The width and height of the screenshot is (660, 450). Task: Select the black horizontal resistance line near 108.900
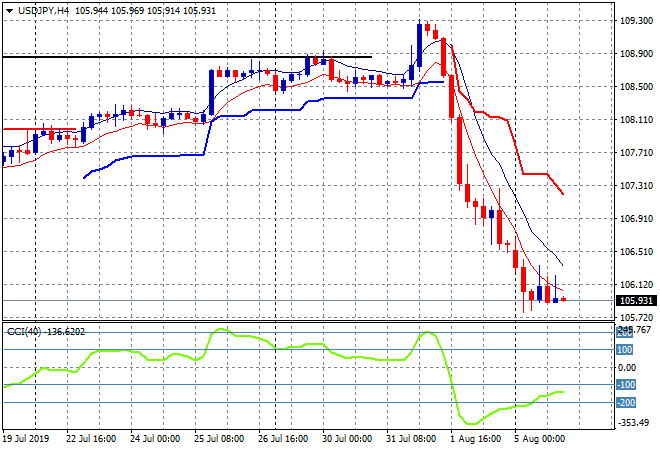click(187, 56)
